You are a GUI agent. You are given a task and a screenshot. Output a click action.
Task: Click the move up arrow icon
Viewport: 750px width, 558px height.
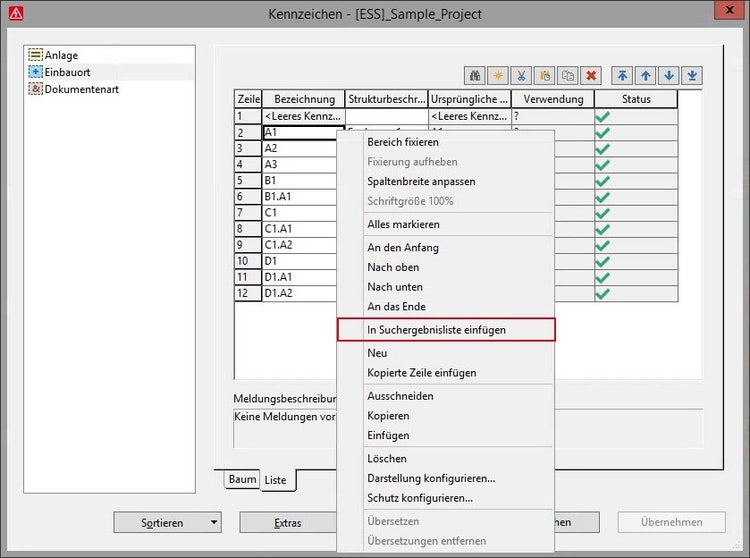coord(646,75)
